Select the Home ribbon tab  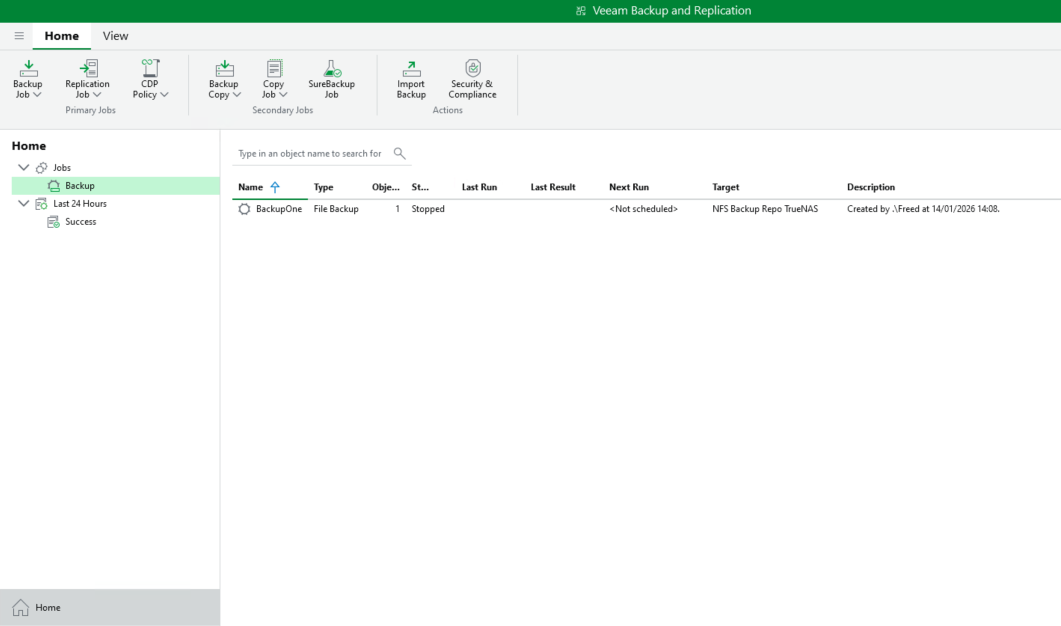point(61,36)
